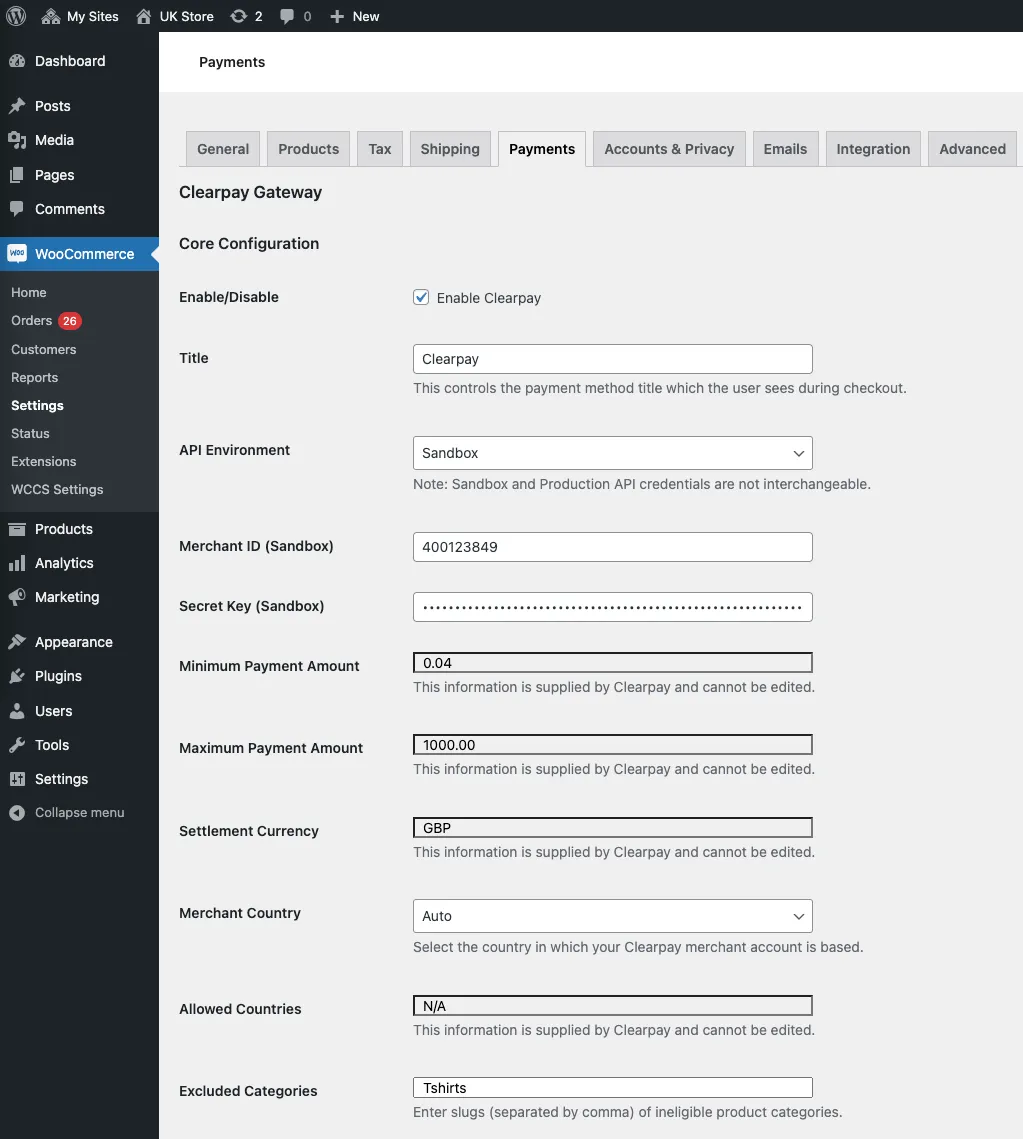Open the comments bubble icon in toolbar

coord(287,16)
